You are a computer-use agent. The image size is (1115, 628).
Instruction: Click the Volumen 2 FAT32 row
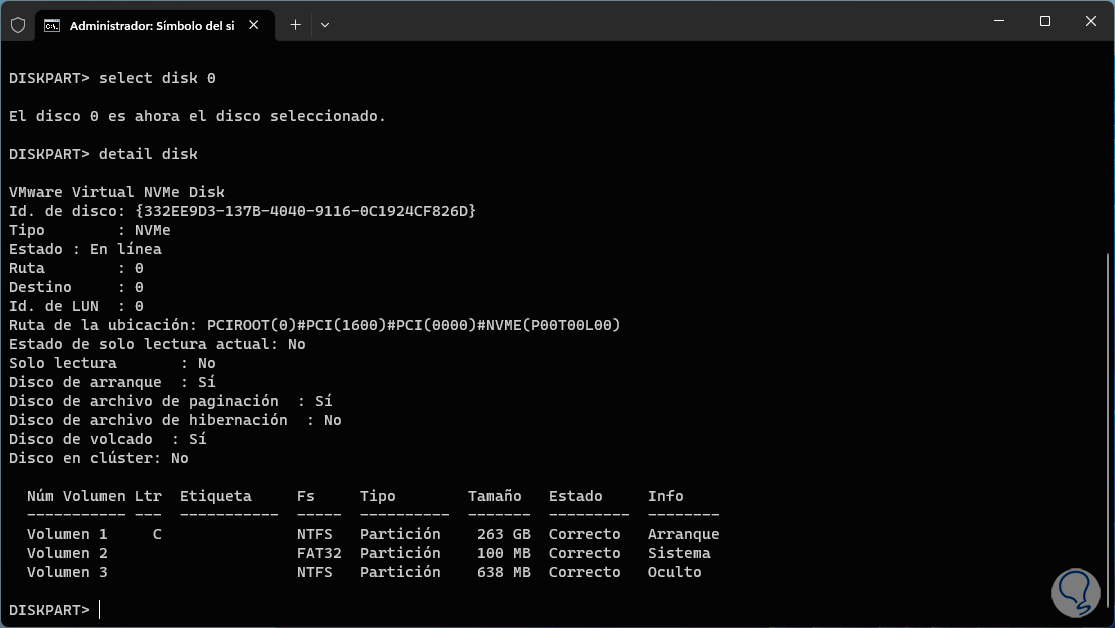pyautogui.click(x=372, y=553)
